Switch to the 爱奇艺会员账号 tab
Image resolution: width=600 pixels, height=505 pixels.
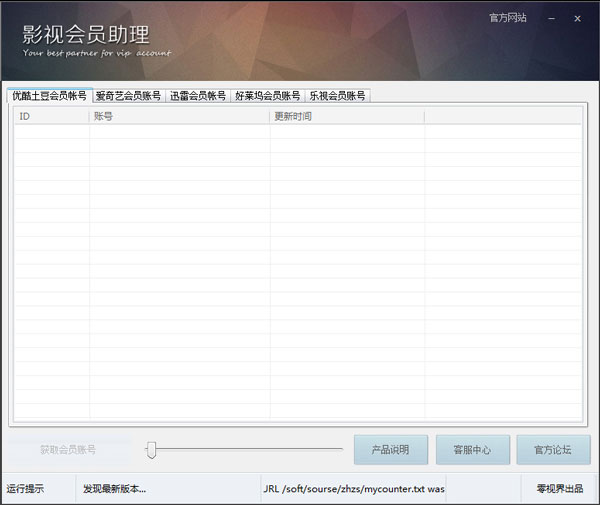coord(128,96)
